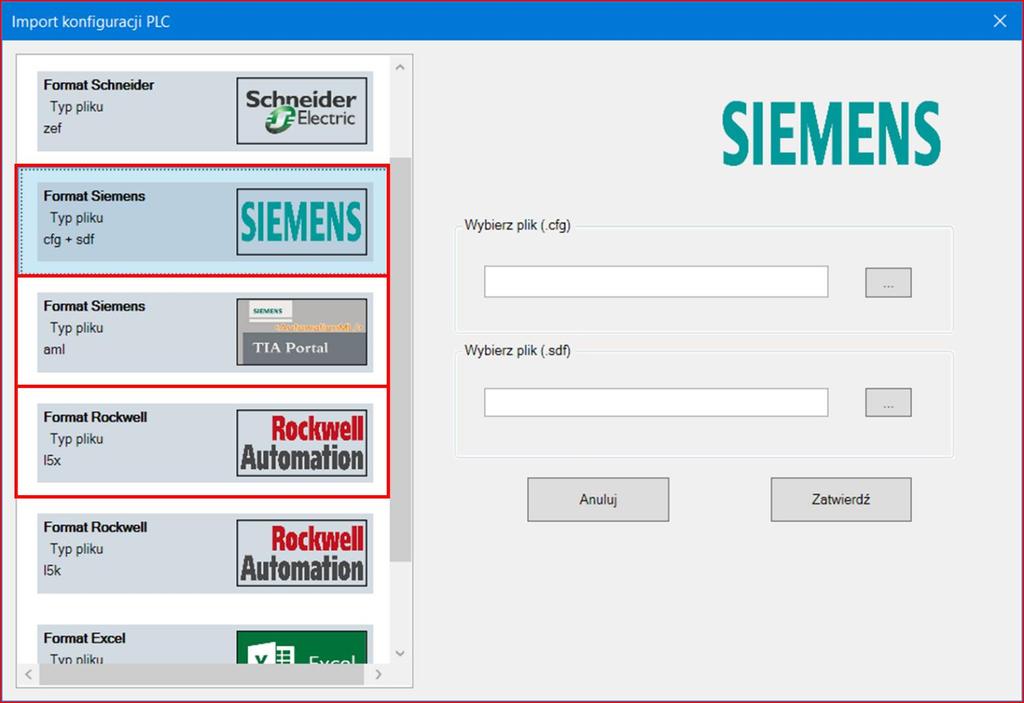Select the 'l5k' file type text

(52, 570)
